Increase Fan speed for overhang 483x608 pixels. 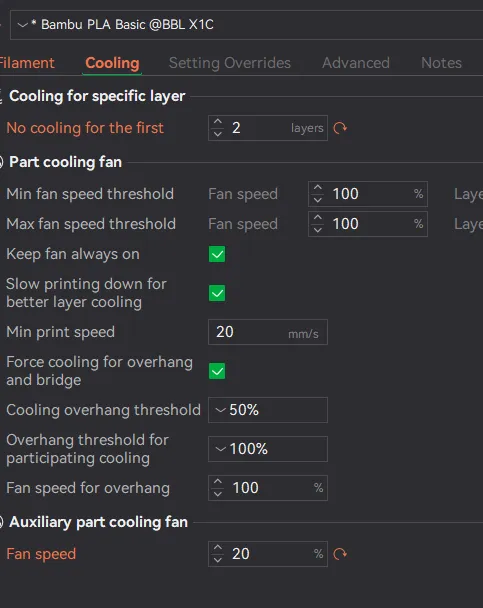point(218,482)
